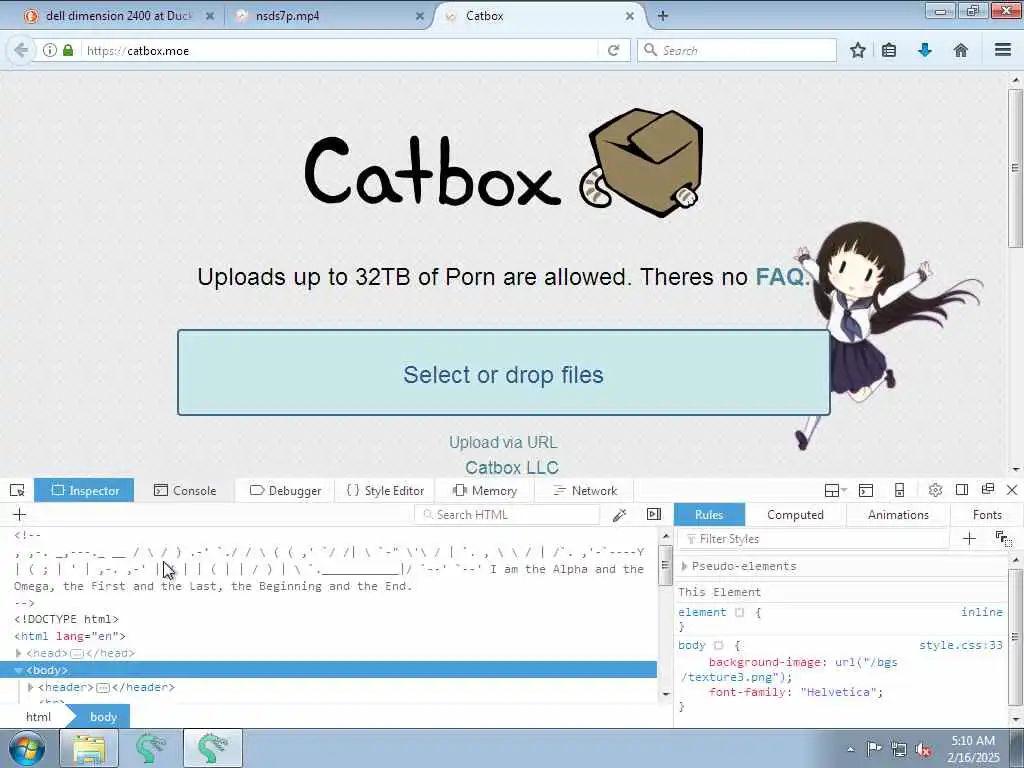Collapse the body node in markup tree
Viewport: 1024px width, 768px height.
[x=18, y=670]
